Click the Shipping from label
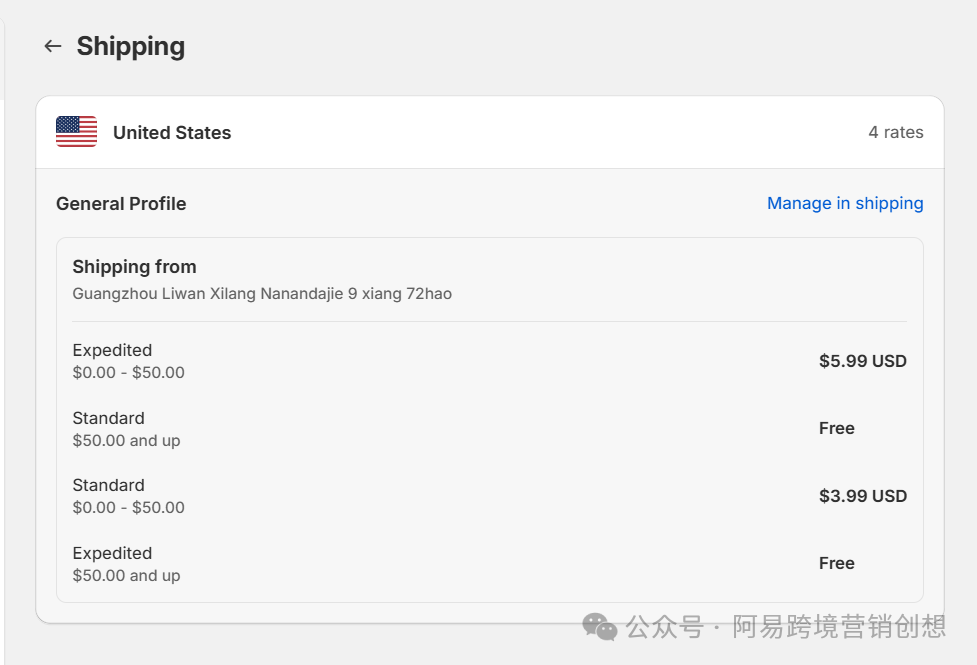Image resolution: width=977 pixels, height=665 pixels. (x=134, y=267)
